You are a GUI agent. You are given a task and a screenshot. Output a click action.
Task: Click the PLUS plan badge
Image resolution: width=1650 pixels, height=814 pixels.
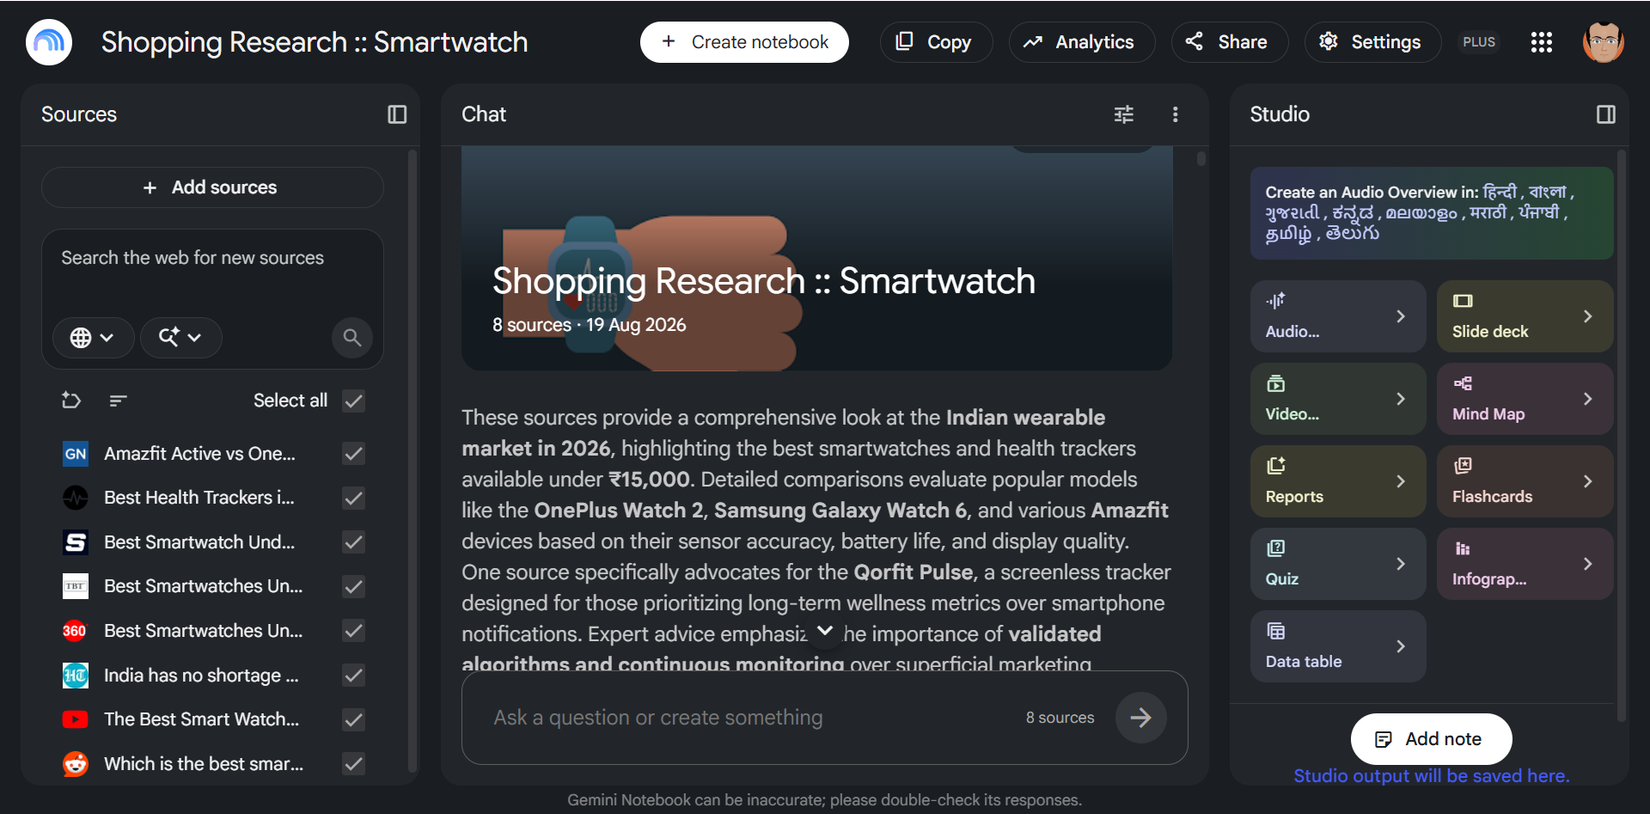tap(1479, 42)
